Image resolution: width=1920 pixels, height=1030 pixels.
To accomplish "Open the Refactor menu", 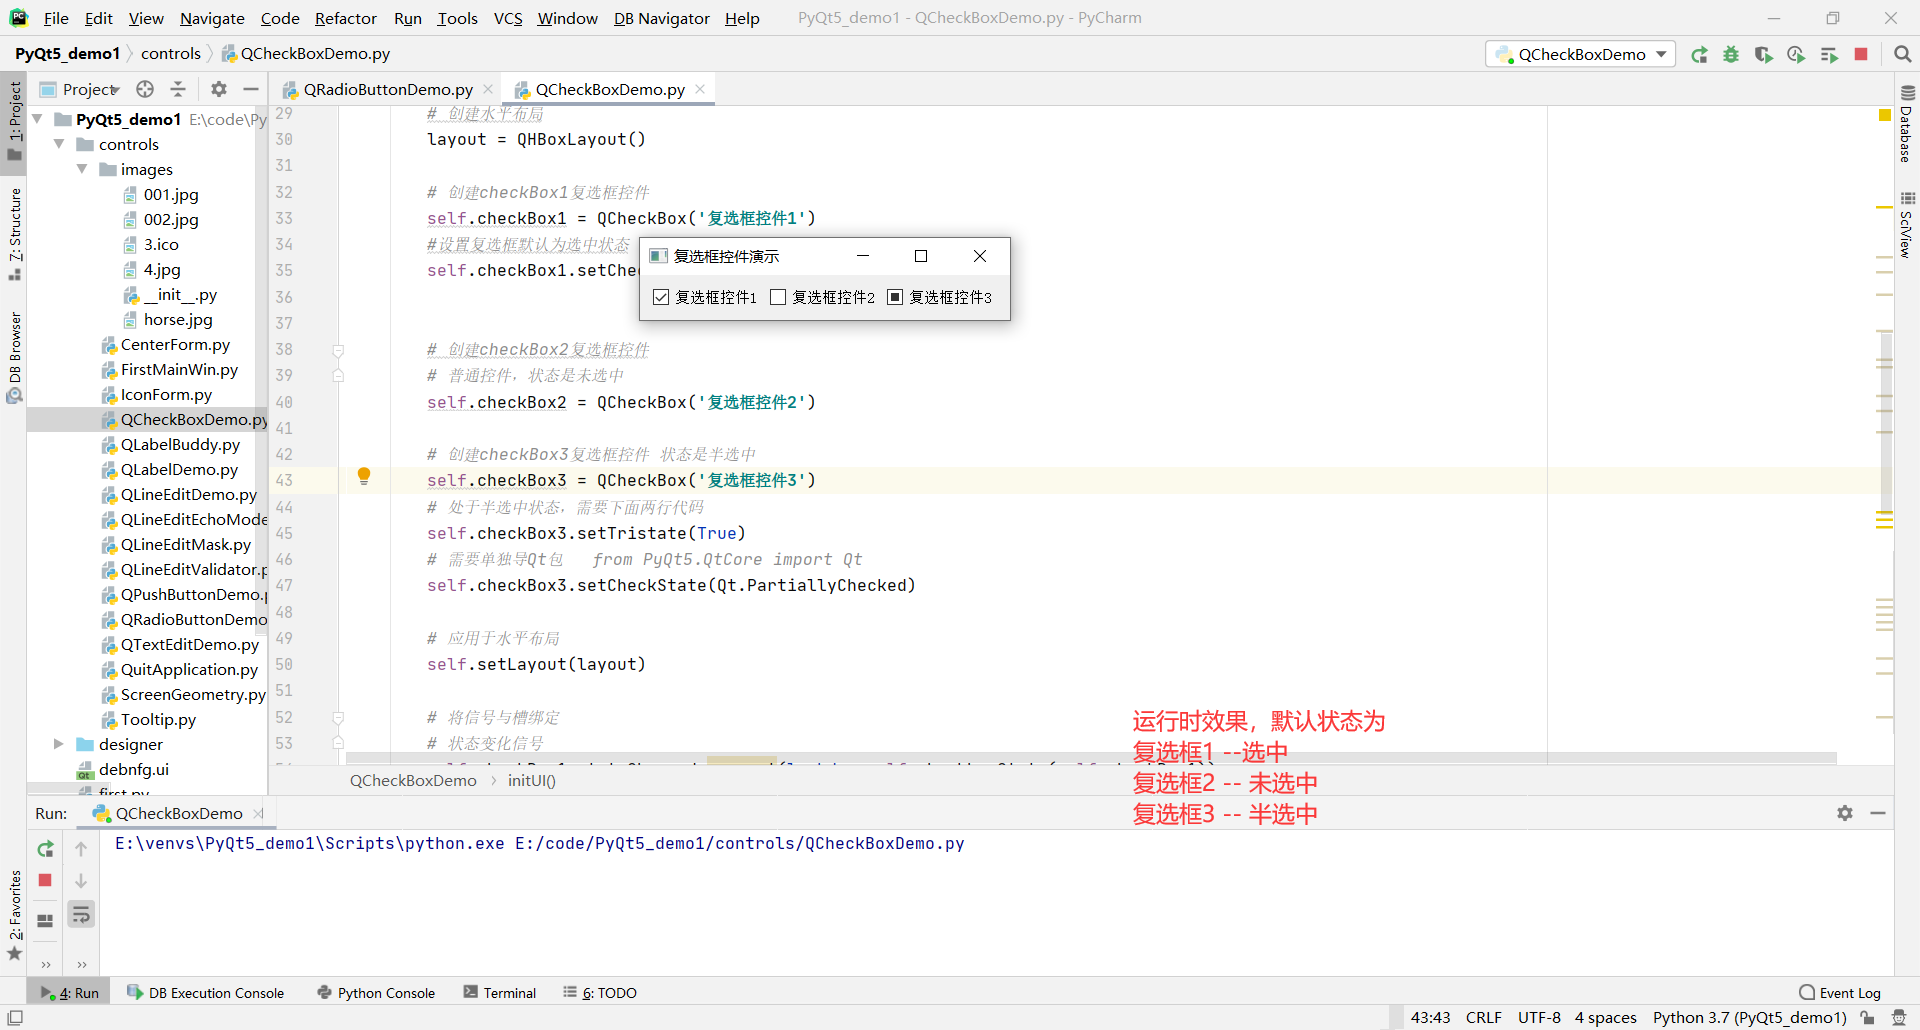I will pyautogui.click(x=345, y=18).
